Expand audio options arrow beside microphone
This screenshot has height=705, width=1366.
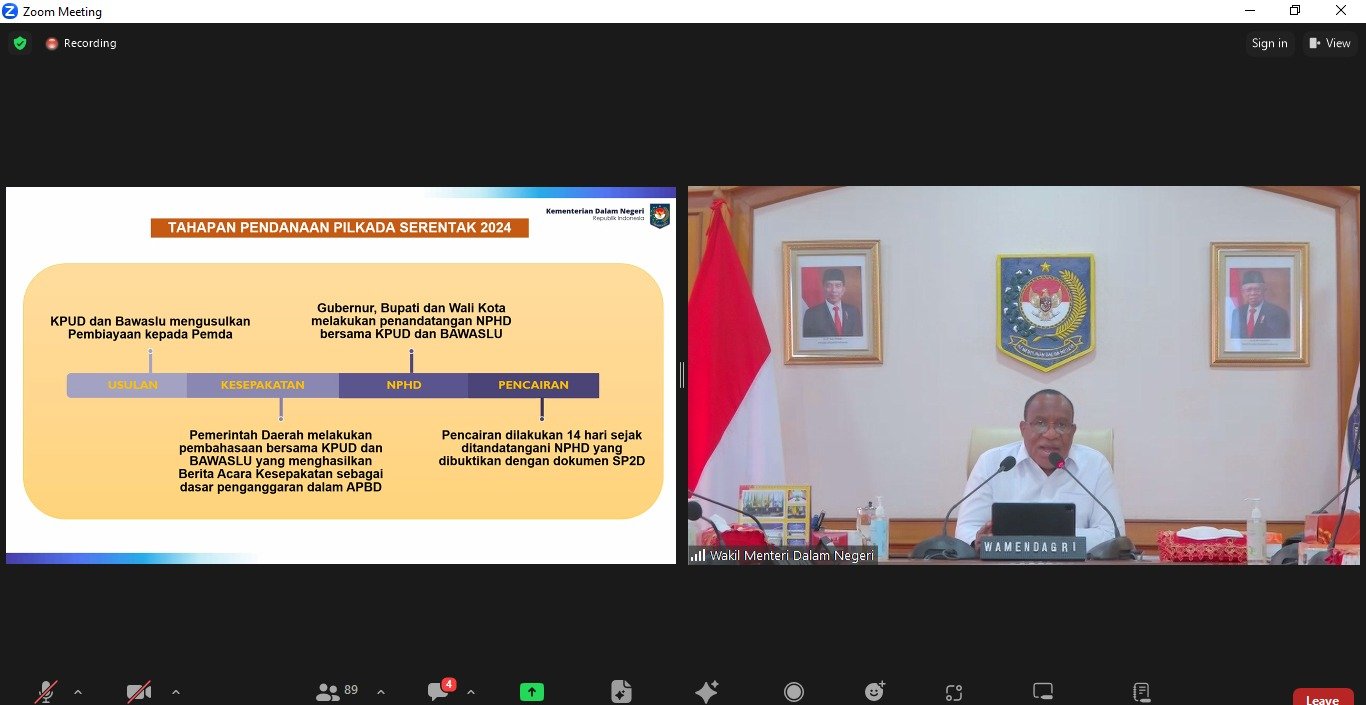click(x=78, y=691)
